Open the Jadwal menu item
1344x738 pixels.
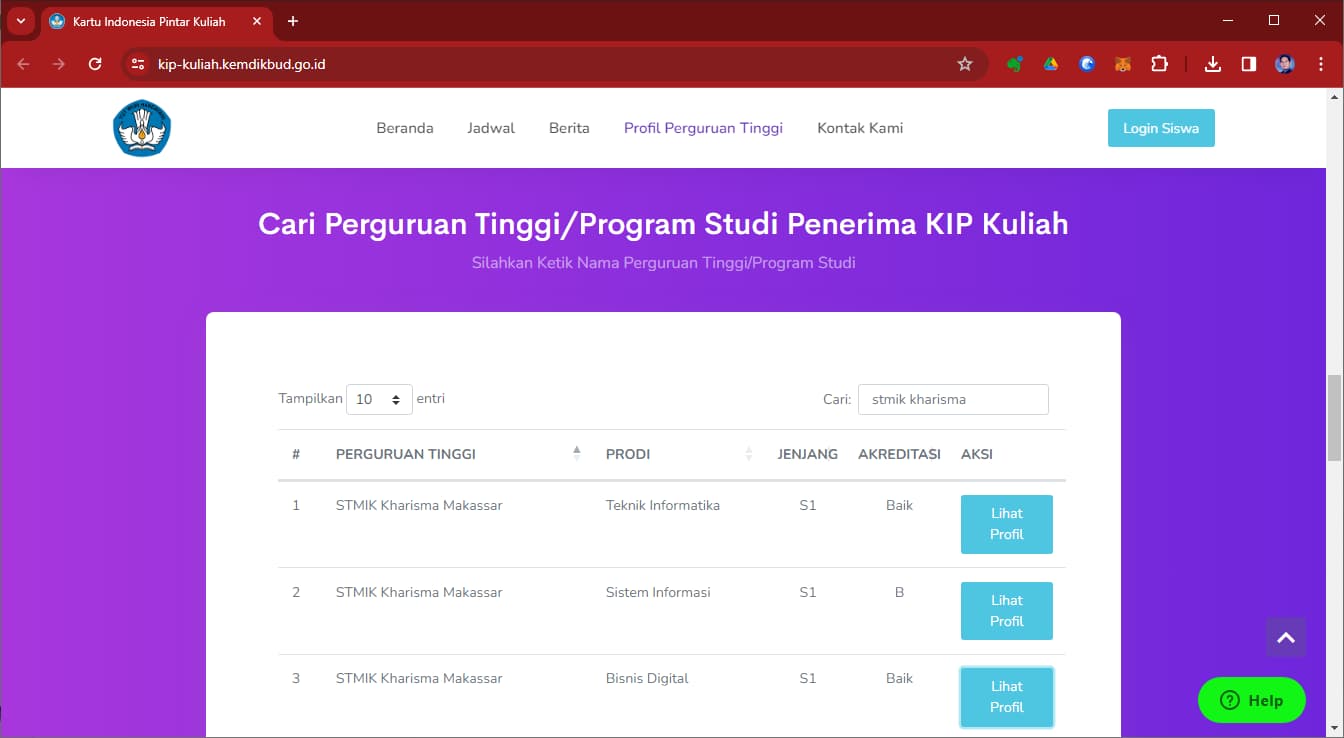coord(491,128)
